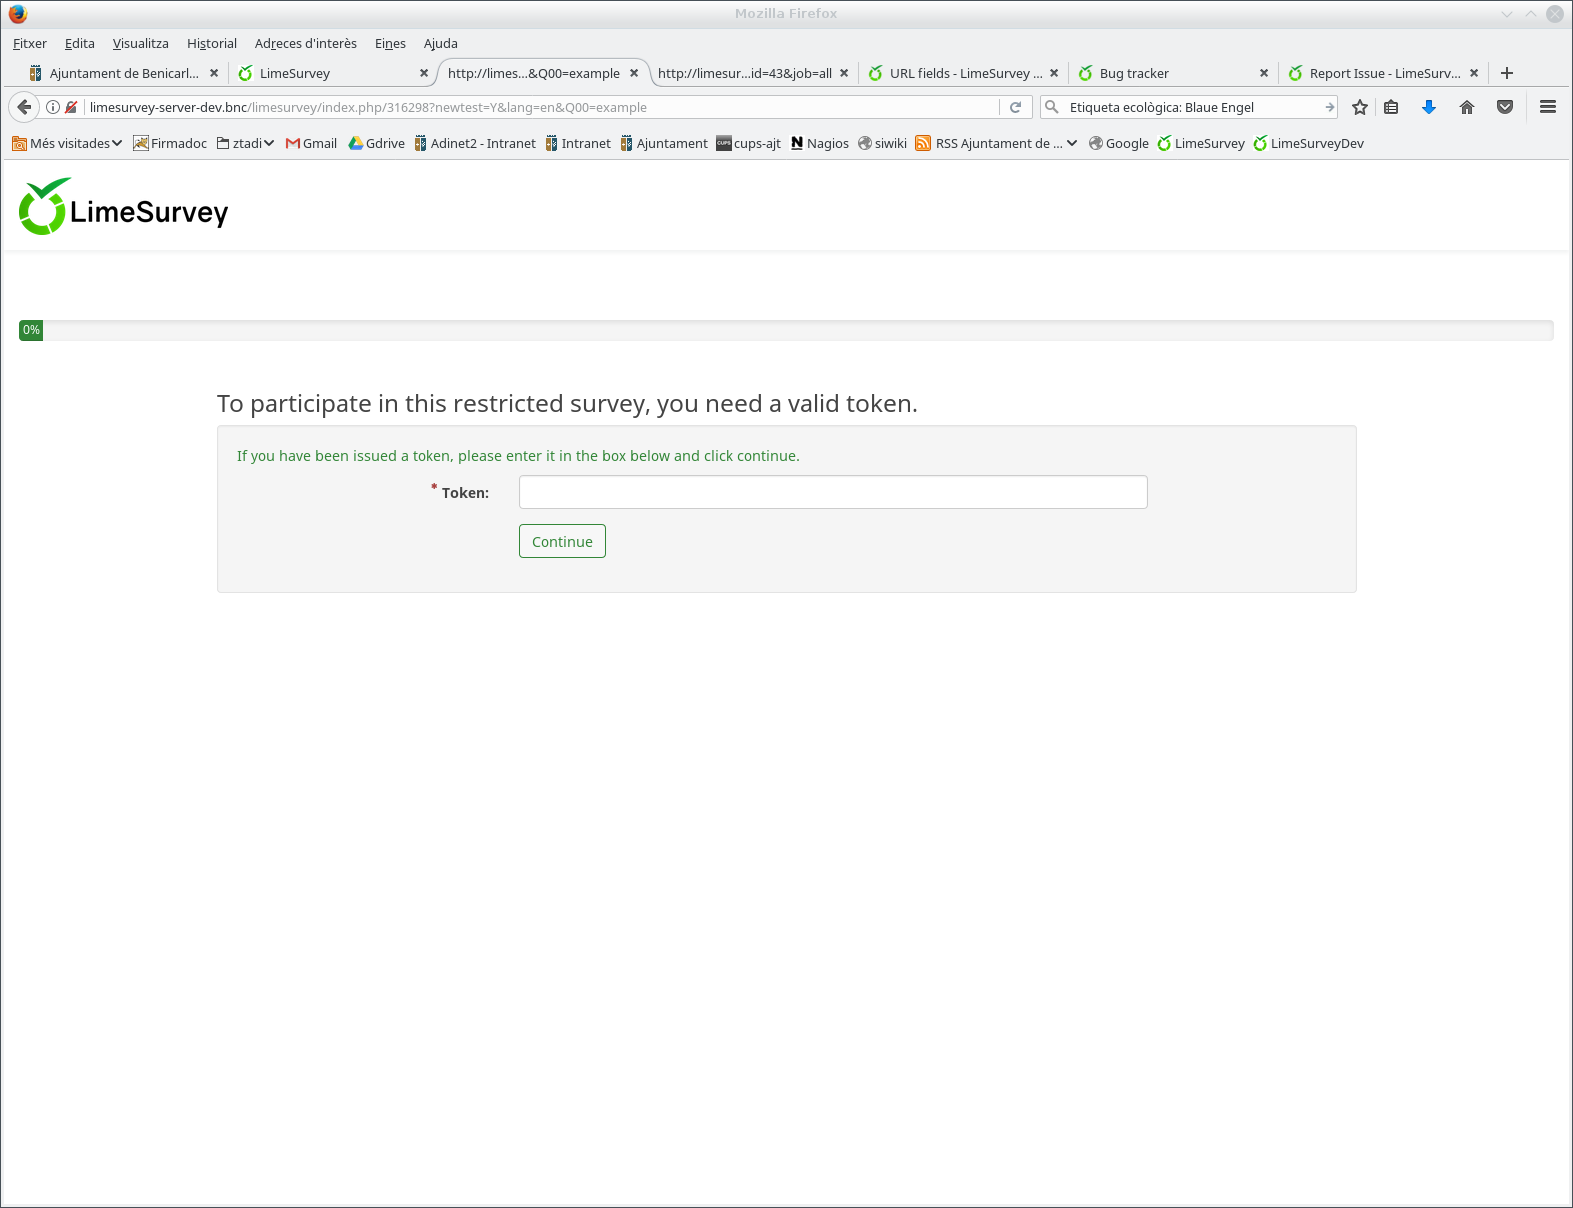Click the insecure connection crossed padlock icon
1573x1208 pixels.
tap(71, 107)
